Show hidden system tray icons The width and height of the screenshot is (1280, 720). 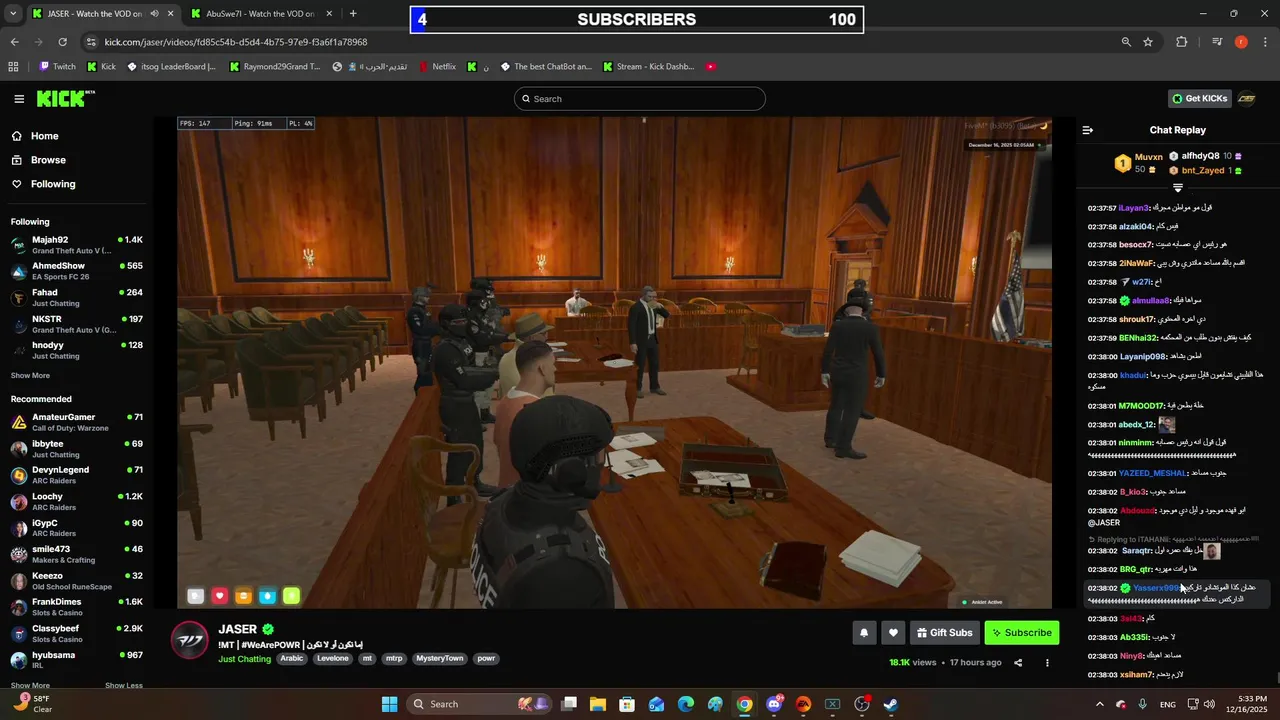click(x=1100, y=704)
